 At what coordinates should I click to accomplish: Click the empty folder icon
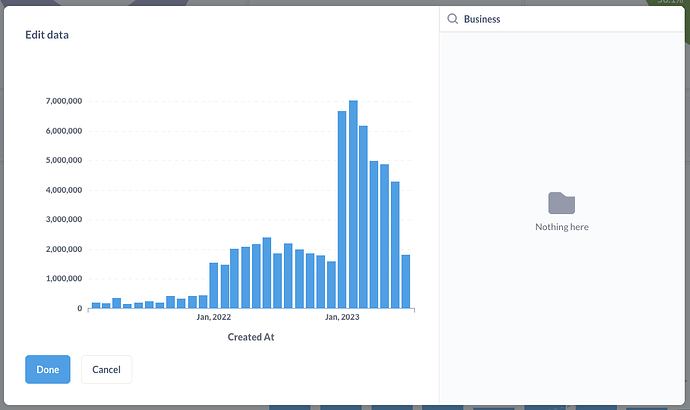[x=562, y=203]
